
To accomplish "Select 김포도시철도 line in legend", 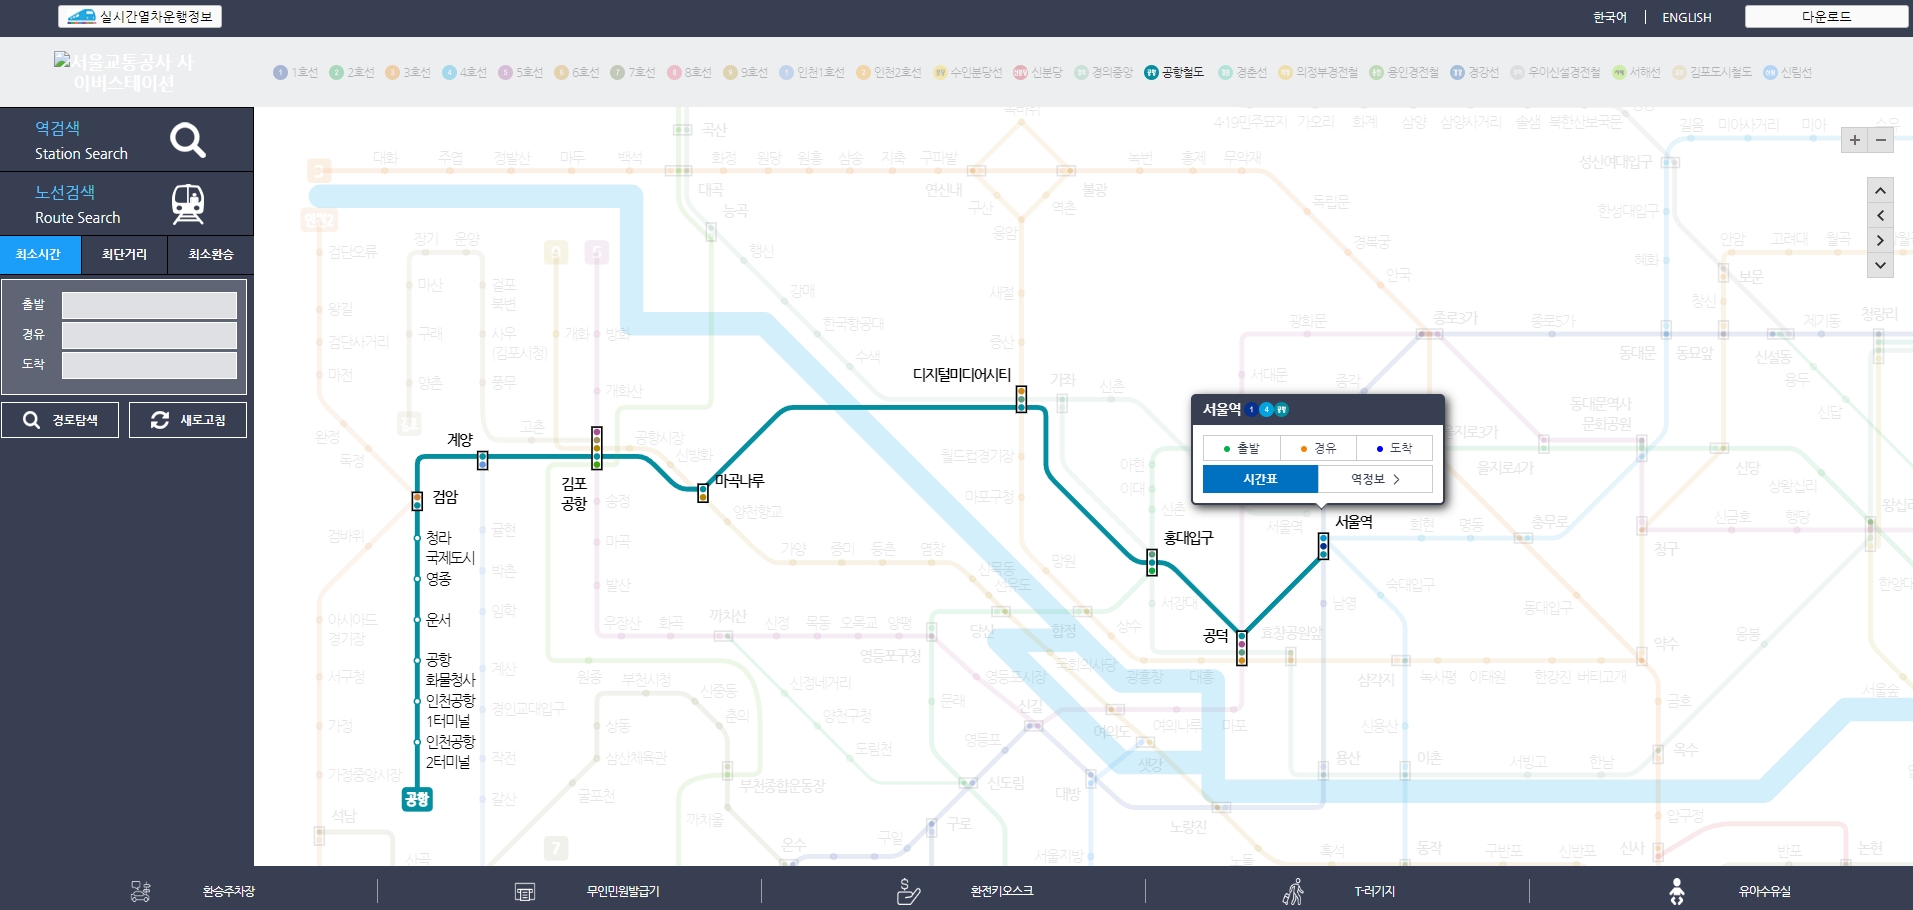I will (1712, 72).
